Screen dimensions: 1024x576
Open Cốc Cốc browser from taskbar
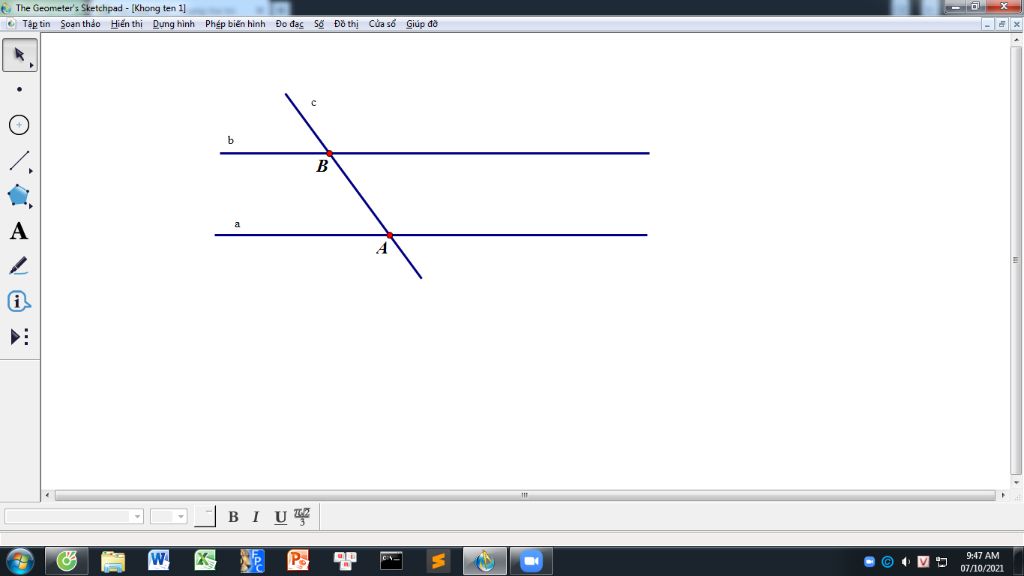click(x=67, y=561)
